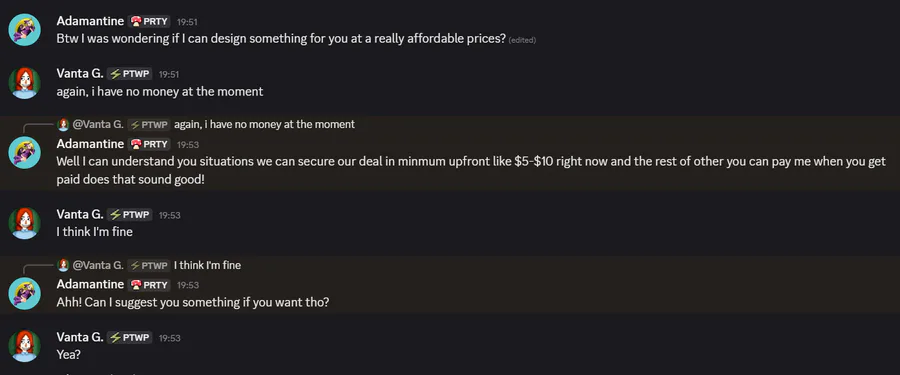The height and width of the screenshot is (375, 900).
Task: Click Vanta G. avatar beside the 'Yea?' message
Action: 25,346
